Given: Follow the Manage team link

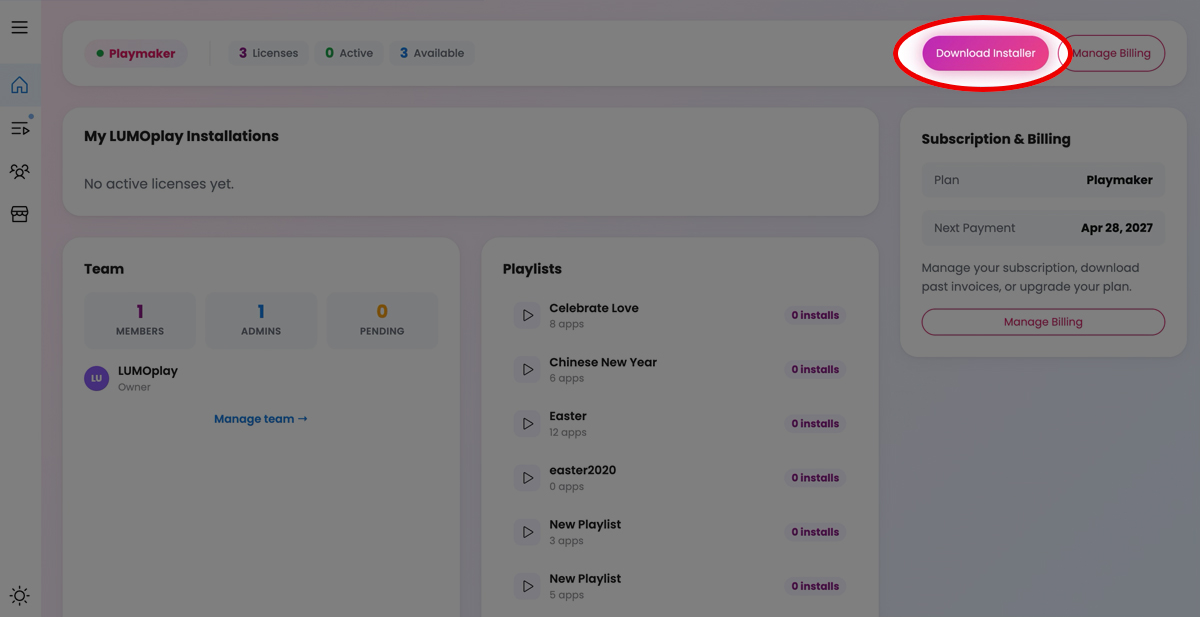Looking at the screenshot, I should tap(260, 418).
